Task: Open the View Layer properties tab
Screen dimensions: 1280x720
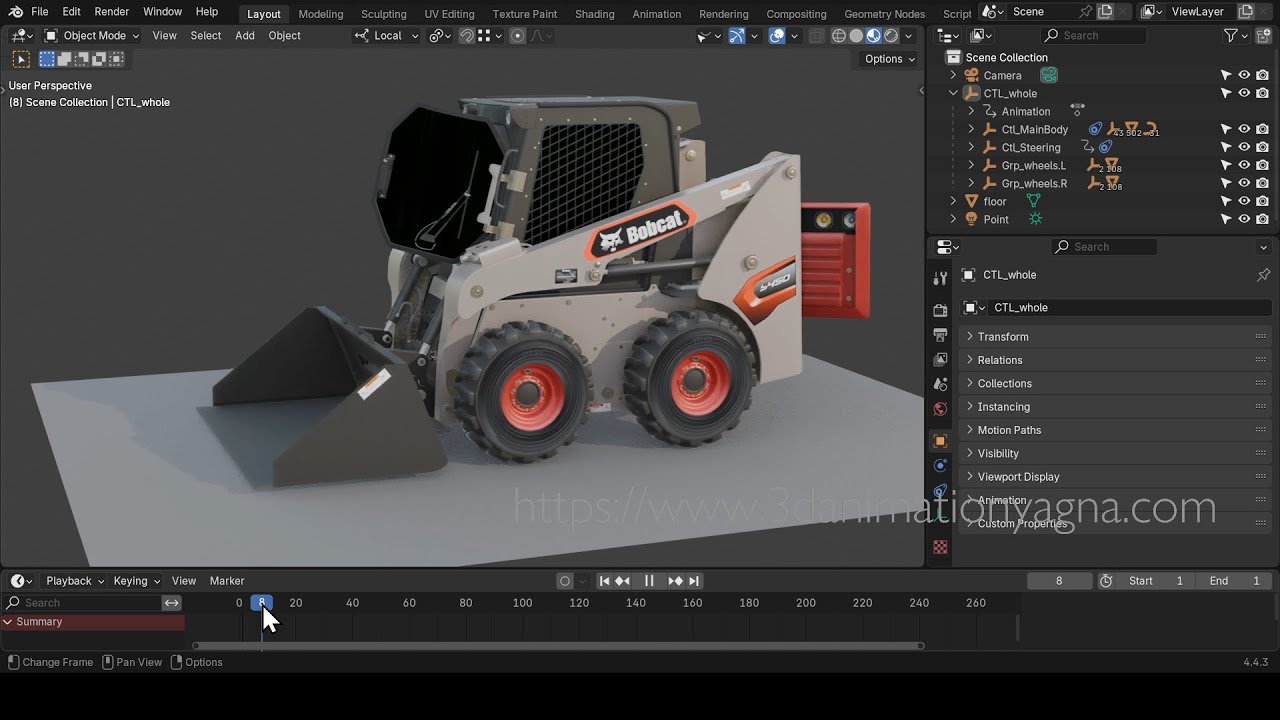Action: coord(940,359)
